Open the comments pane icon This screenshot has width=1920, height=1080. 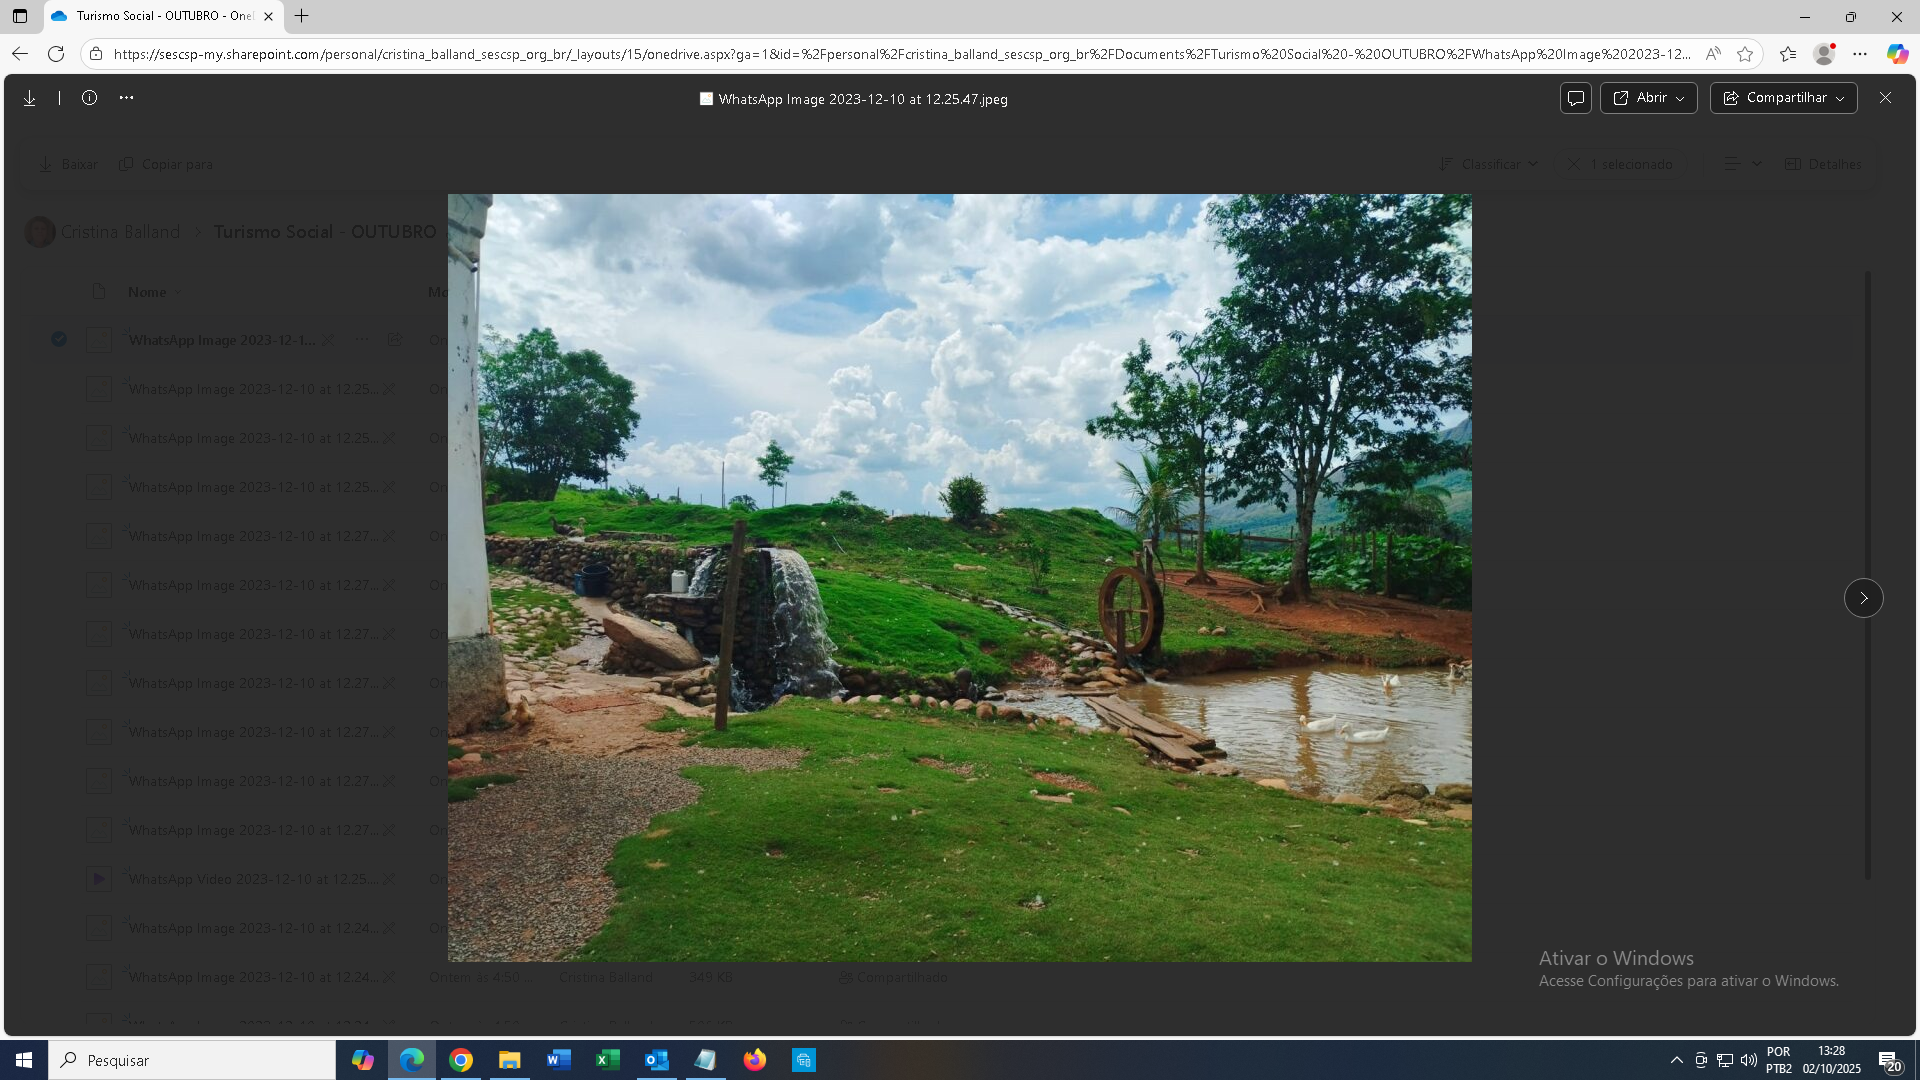tap(1575, 98)
